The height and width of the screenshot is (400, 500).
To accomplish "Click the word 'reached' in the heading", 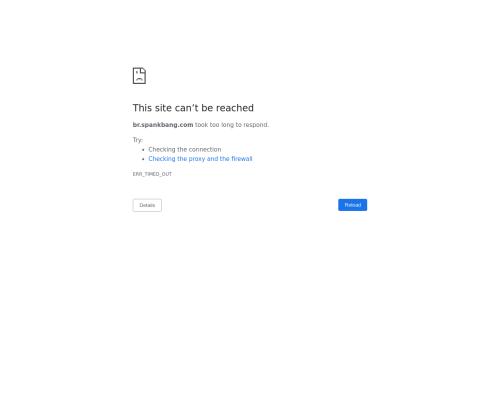I will click(x=235, y=108).
